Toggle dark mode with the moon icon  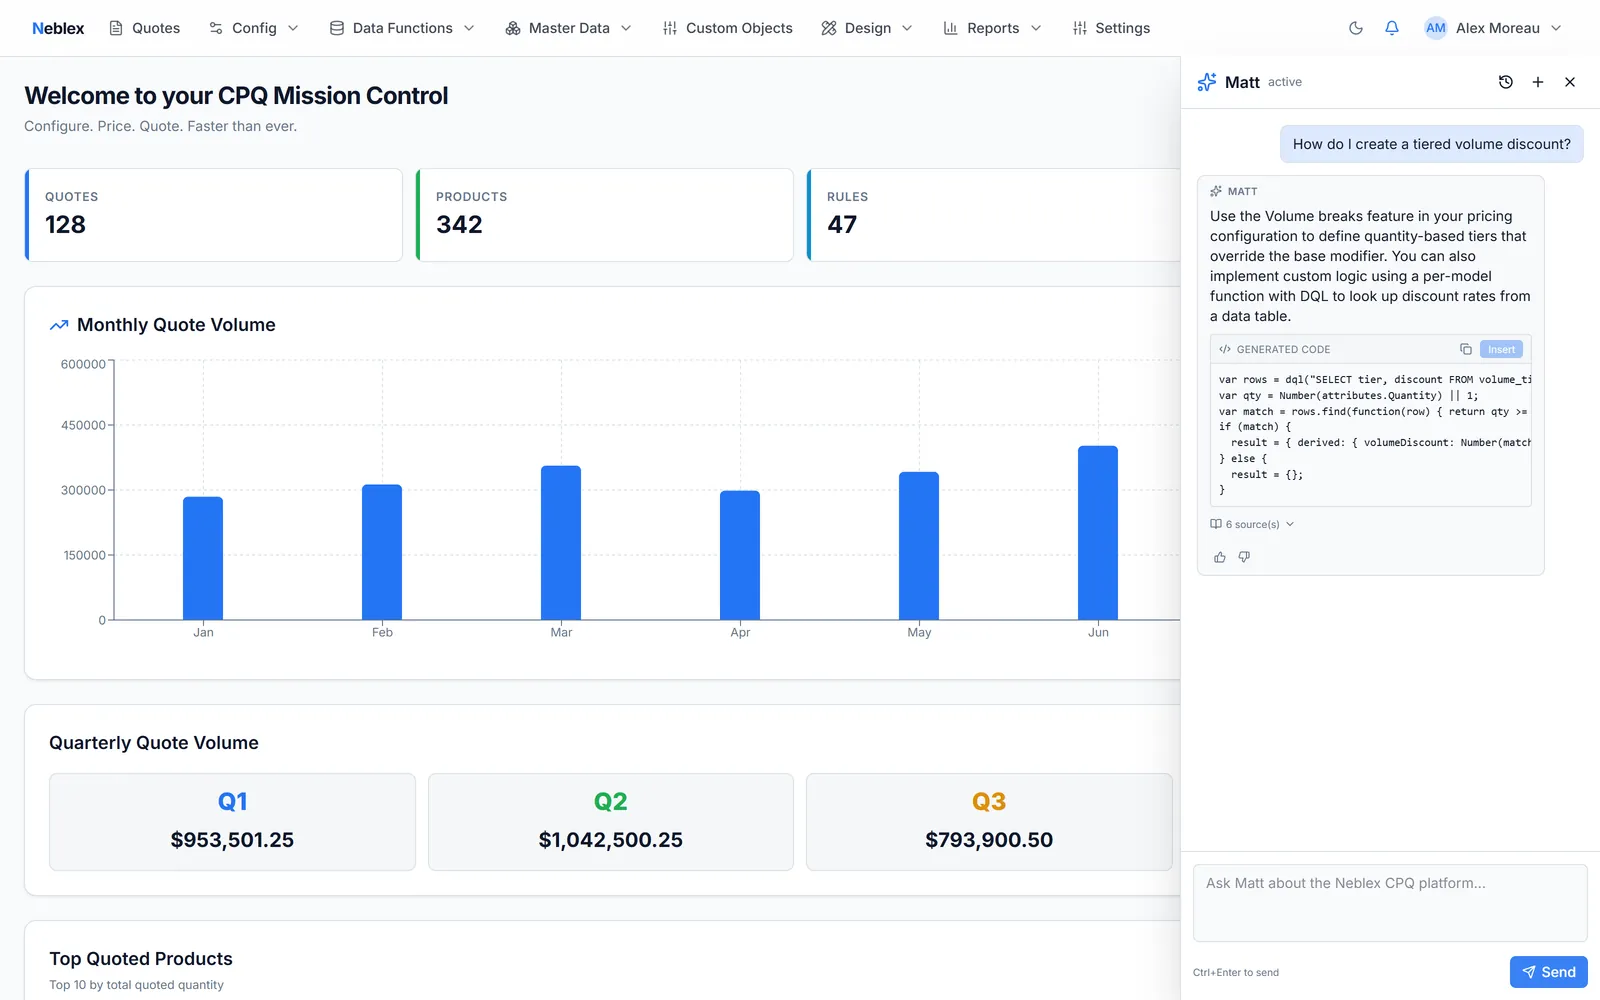1356,28
